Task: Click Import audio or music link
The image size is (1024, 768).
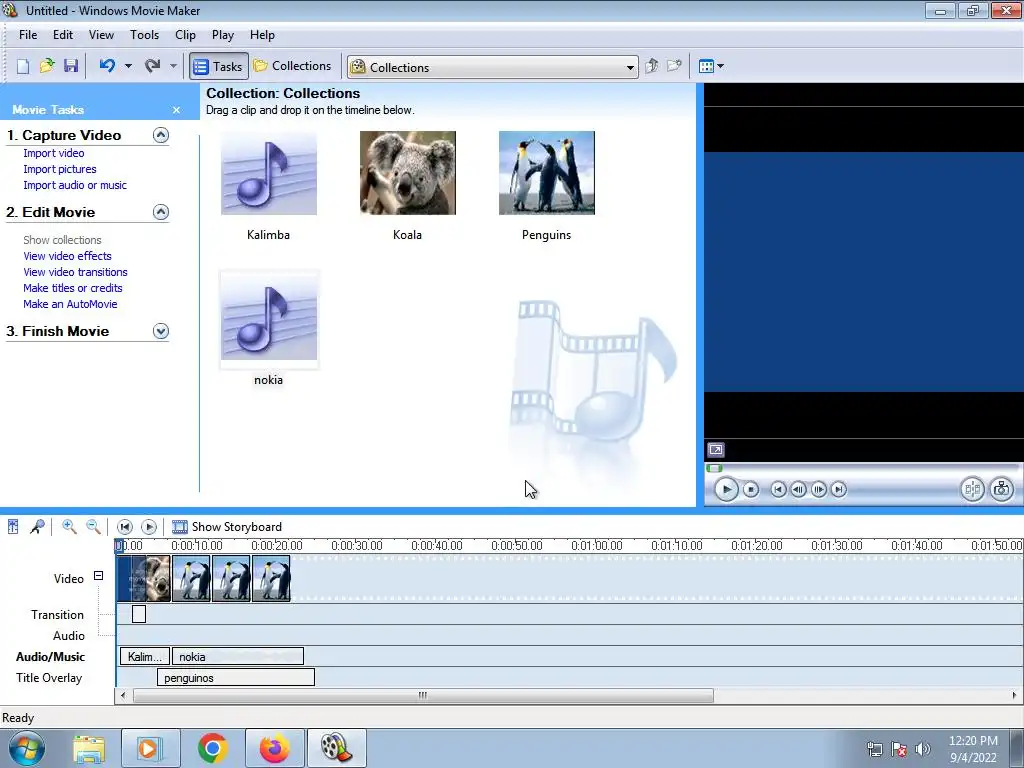Action: [x=75, y=185]
